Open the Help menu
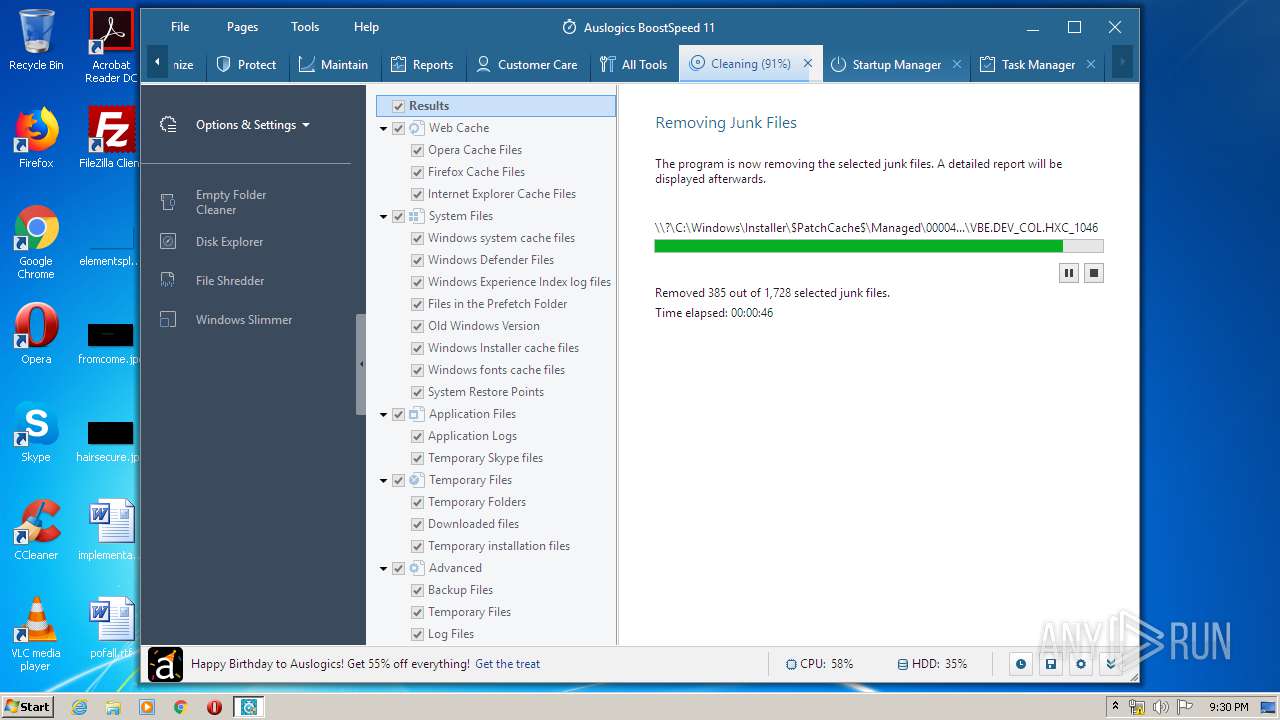 click(x=366, y=27)
